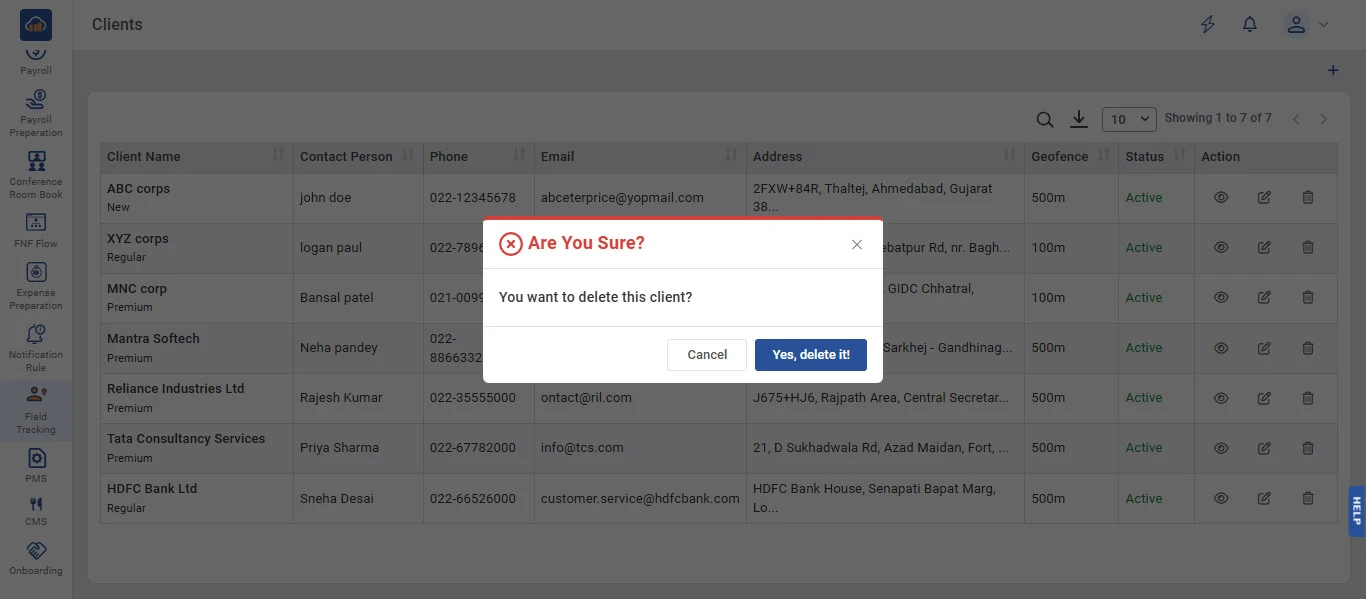The height and width of the screenshot is (599, 1366).
Task: View Tata Consultancy Services details
Action: 1221,448
